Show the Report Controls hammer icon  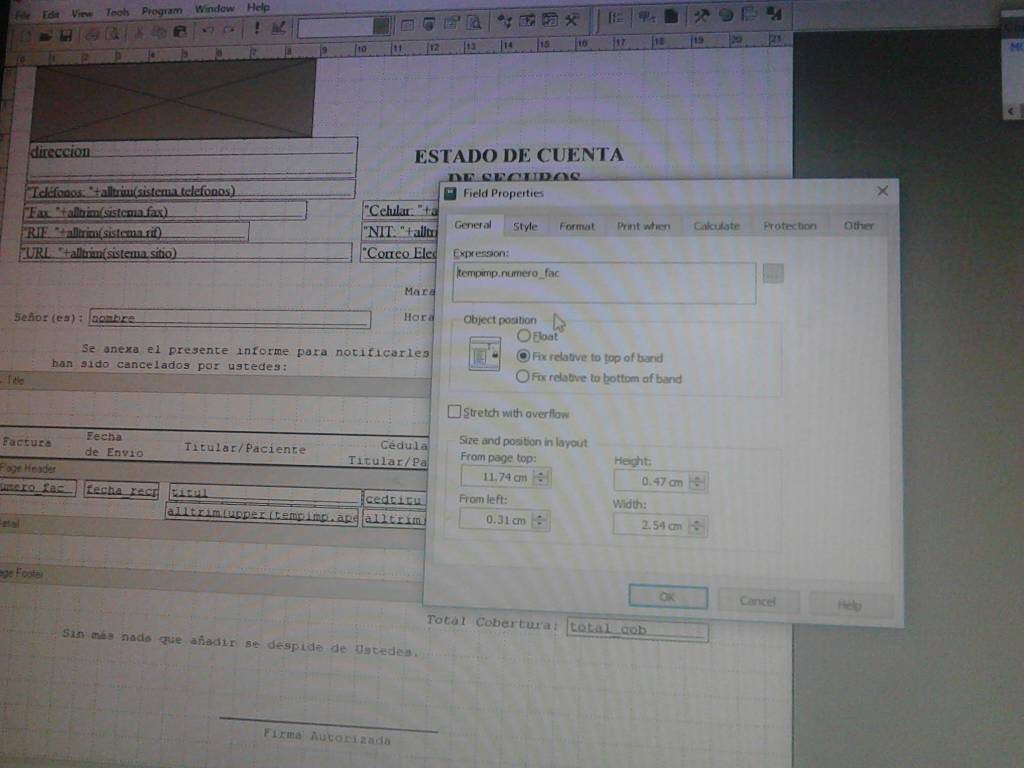[x=701, y=16]
